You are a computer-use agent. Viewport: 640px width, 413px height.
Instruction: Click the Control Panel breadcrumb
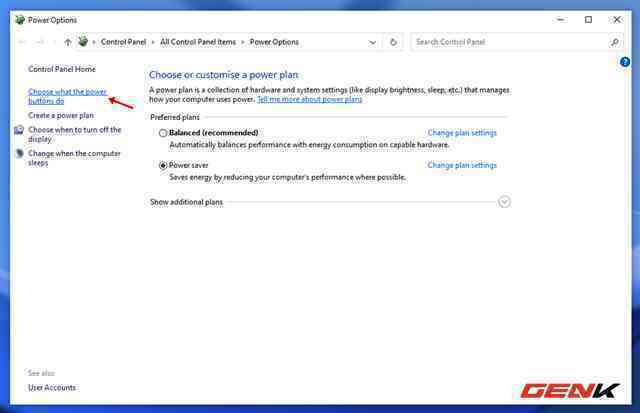(123, 42)
